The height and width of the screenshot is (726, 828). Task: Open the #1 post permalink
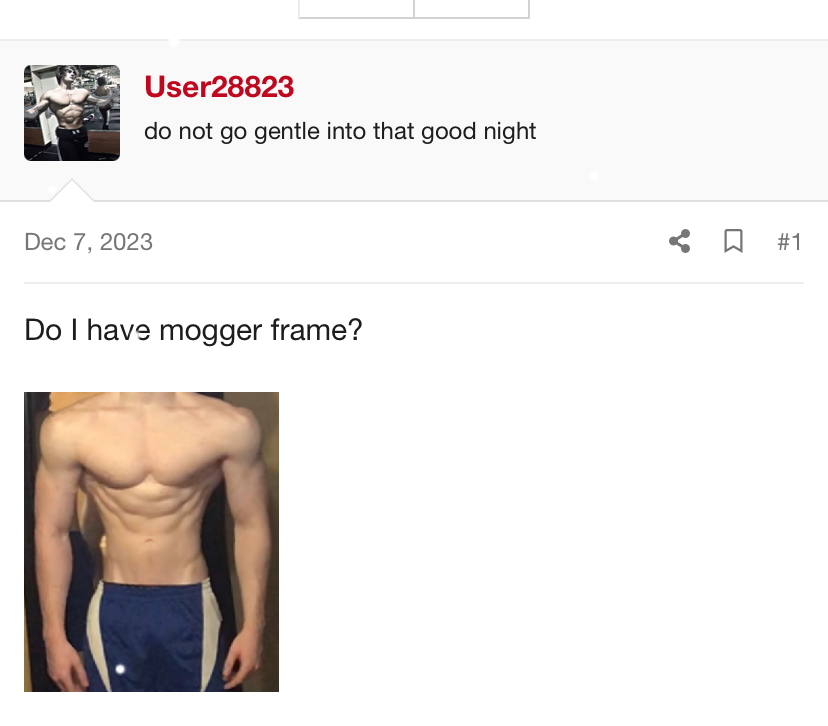(789, 242)
